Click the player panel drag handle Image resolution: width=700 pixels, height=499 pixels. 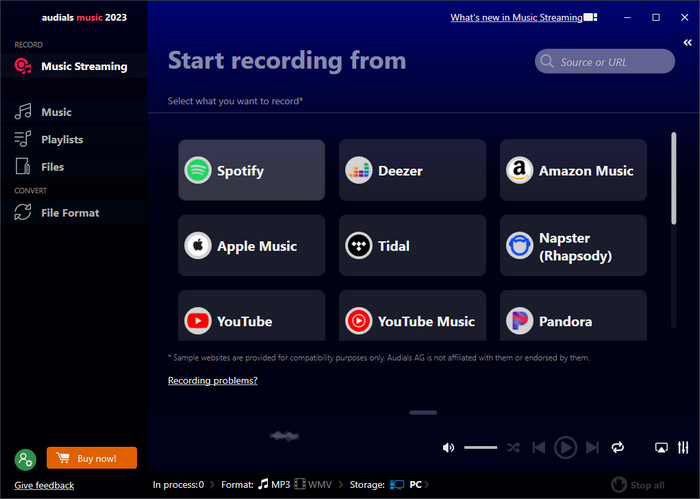coord(423,413)
